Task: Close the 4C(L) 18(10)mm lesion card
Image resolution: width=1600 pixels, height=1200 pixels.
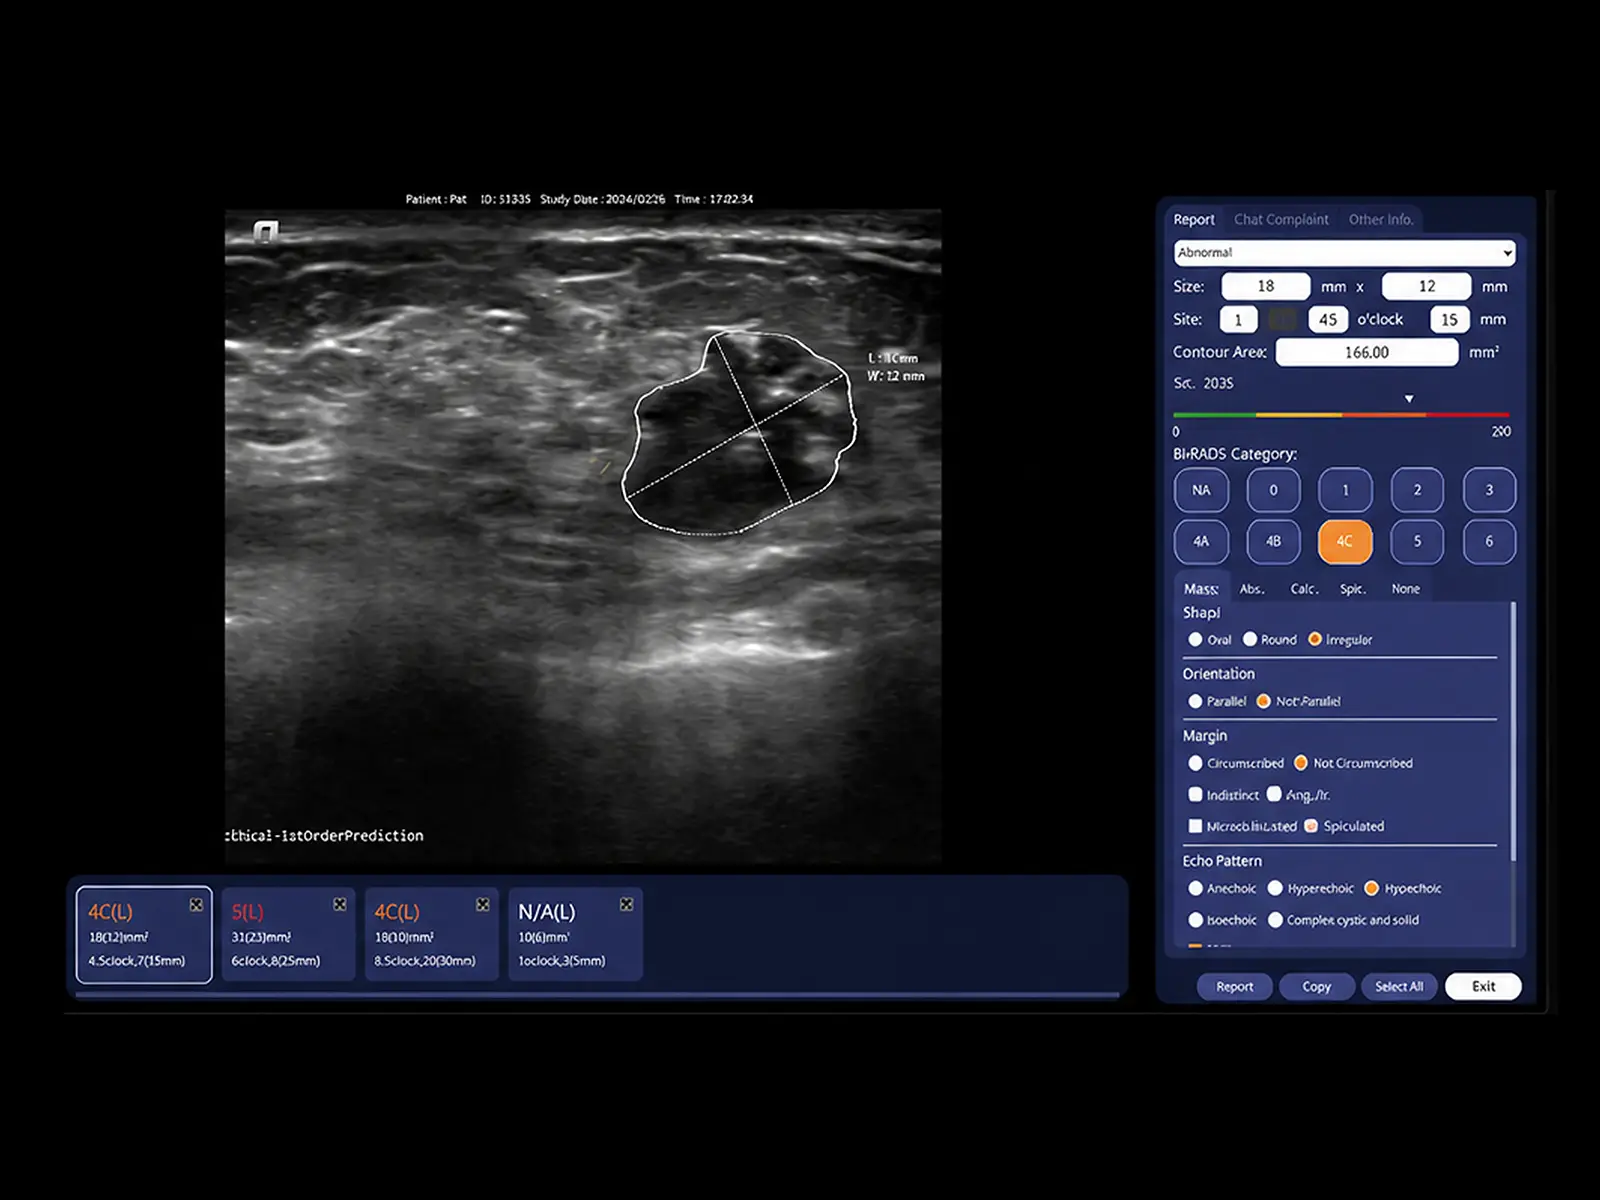Action: coord(483,905)
